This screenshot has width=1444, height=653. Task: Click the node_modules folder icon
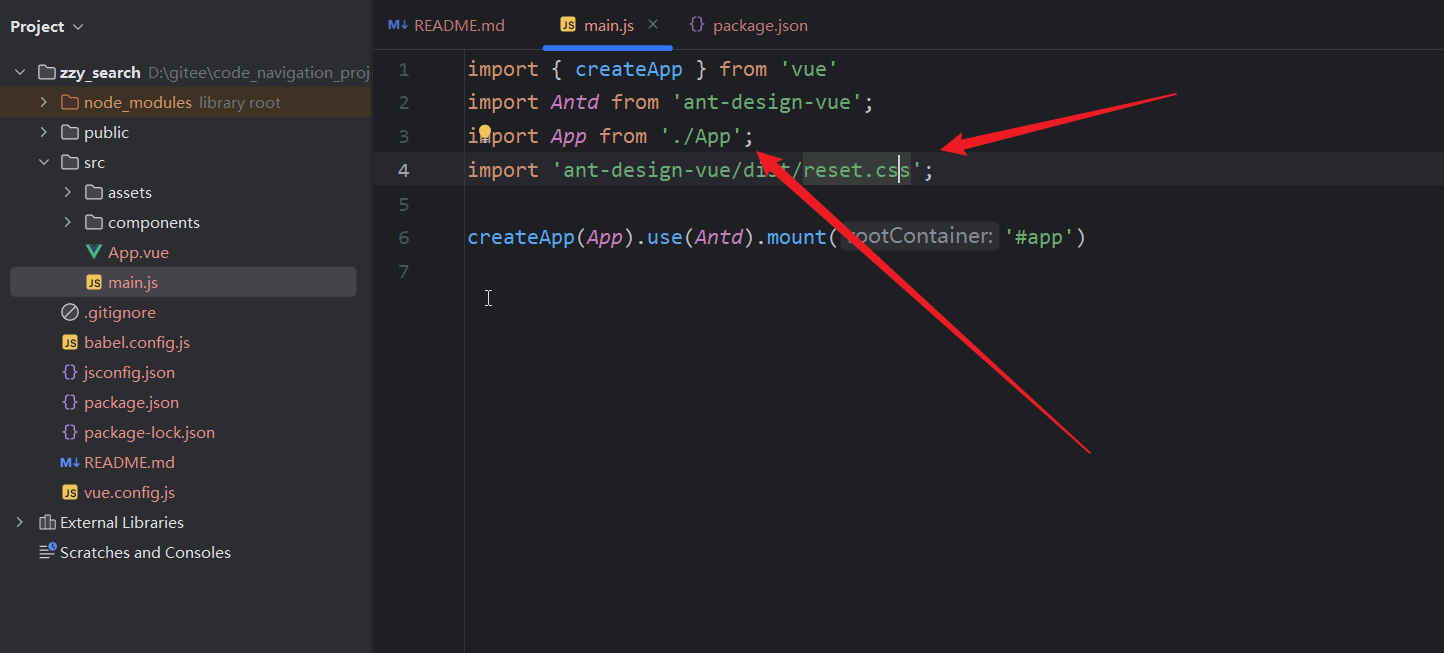pos(70,102)
